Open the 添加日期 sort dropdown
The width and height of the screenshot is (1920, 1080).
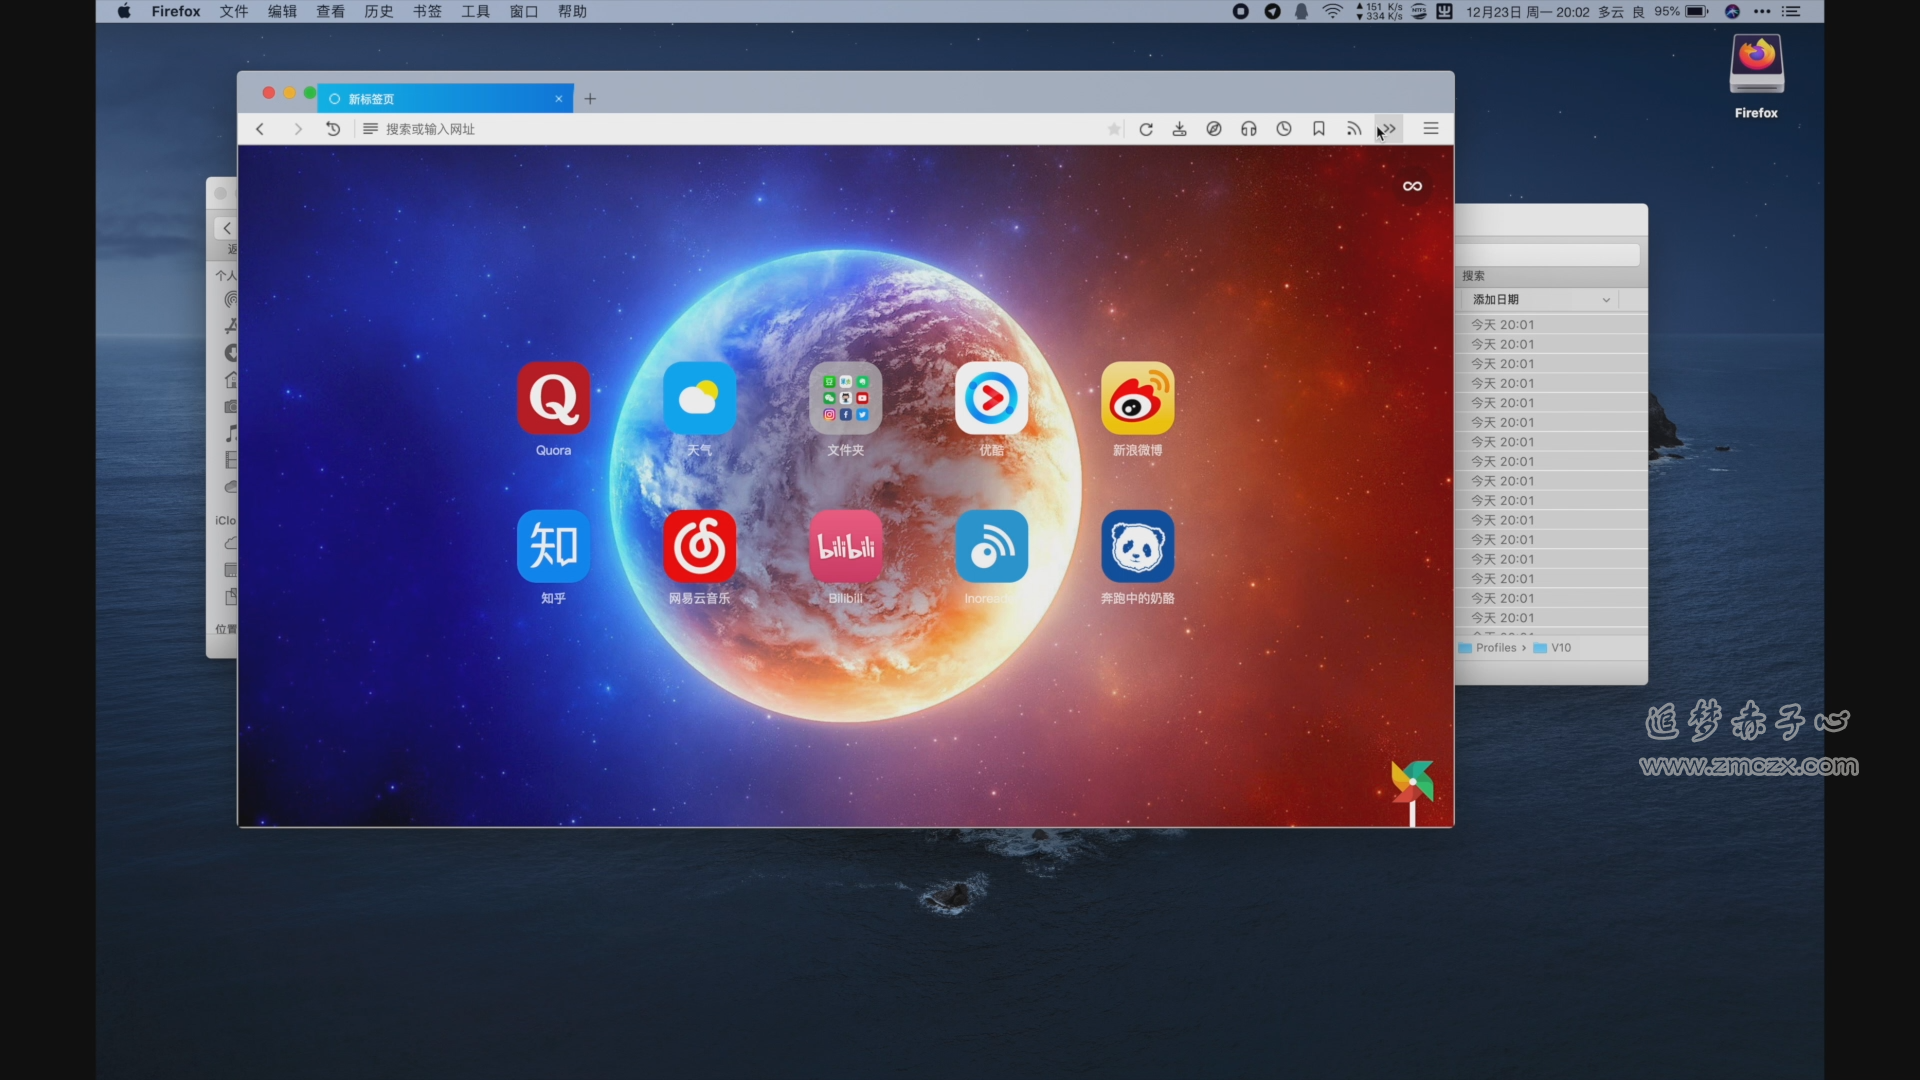[x=1540, y=300]
